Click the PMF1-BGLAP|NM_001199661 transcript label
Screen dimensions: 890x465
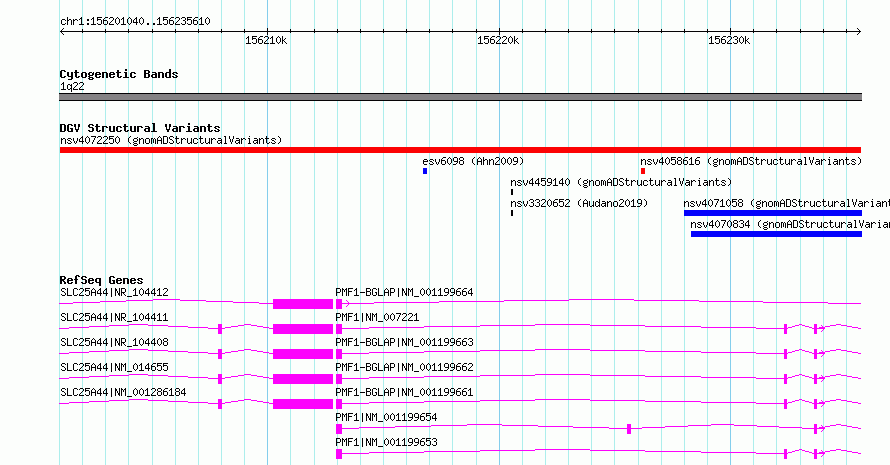click(404, 392)
